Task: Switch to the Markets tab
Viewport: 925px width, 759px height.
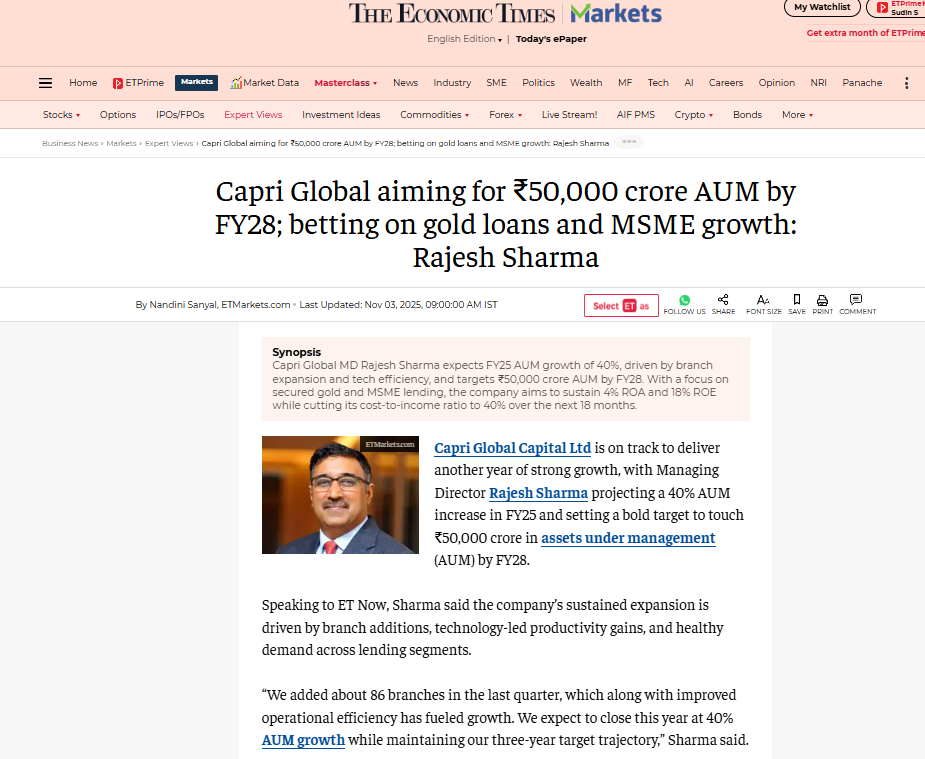Action: (196, 82)
